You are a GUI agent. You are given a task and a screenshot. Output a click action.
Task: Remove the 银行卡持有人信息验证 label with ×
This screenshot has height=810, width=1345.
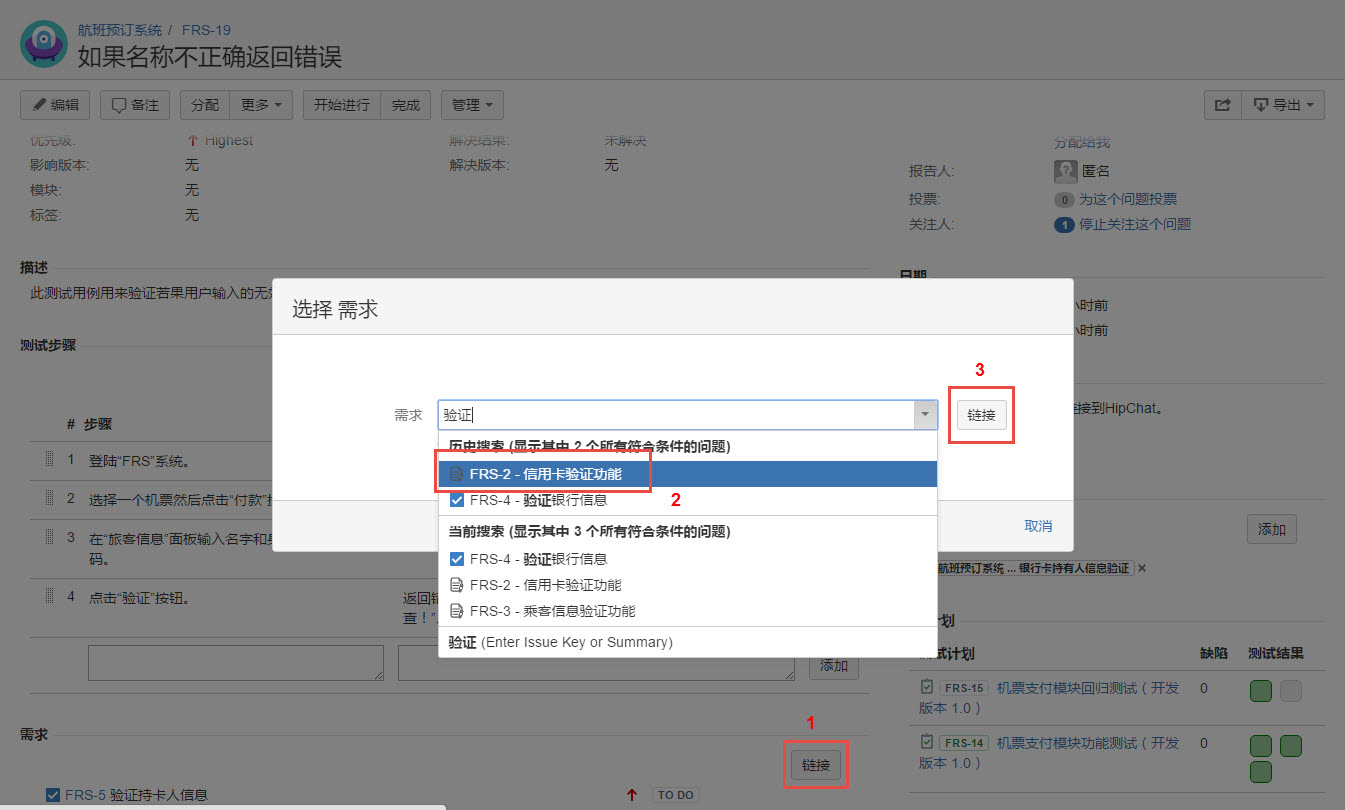(1142, 568)
